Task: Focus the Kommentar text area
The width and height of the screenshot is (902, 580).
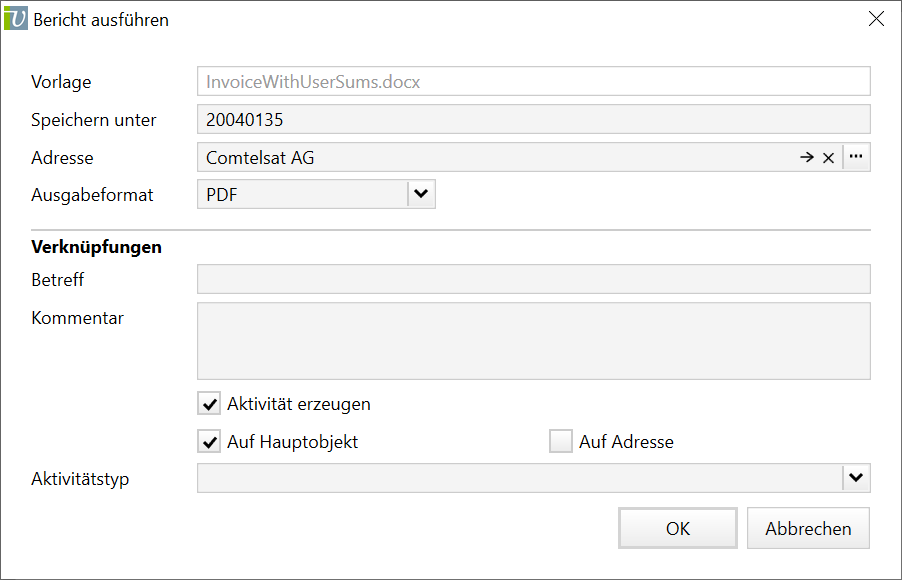Action: click(533, 341)
